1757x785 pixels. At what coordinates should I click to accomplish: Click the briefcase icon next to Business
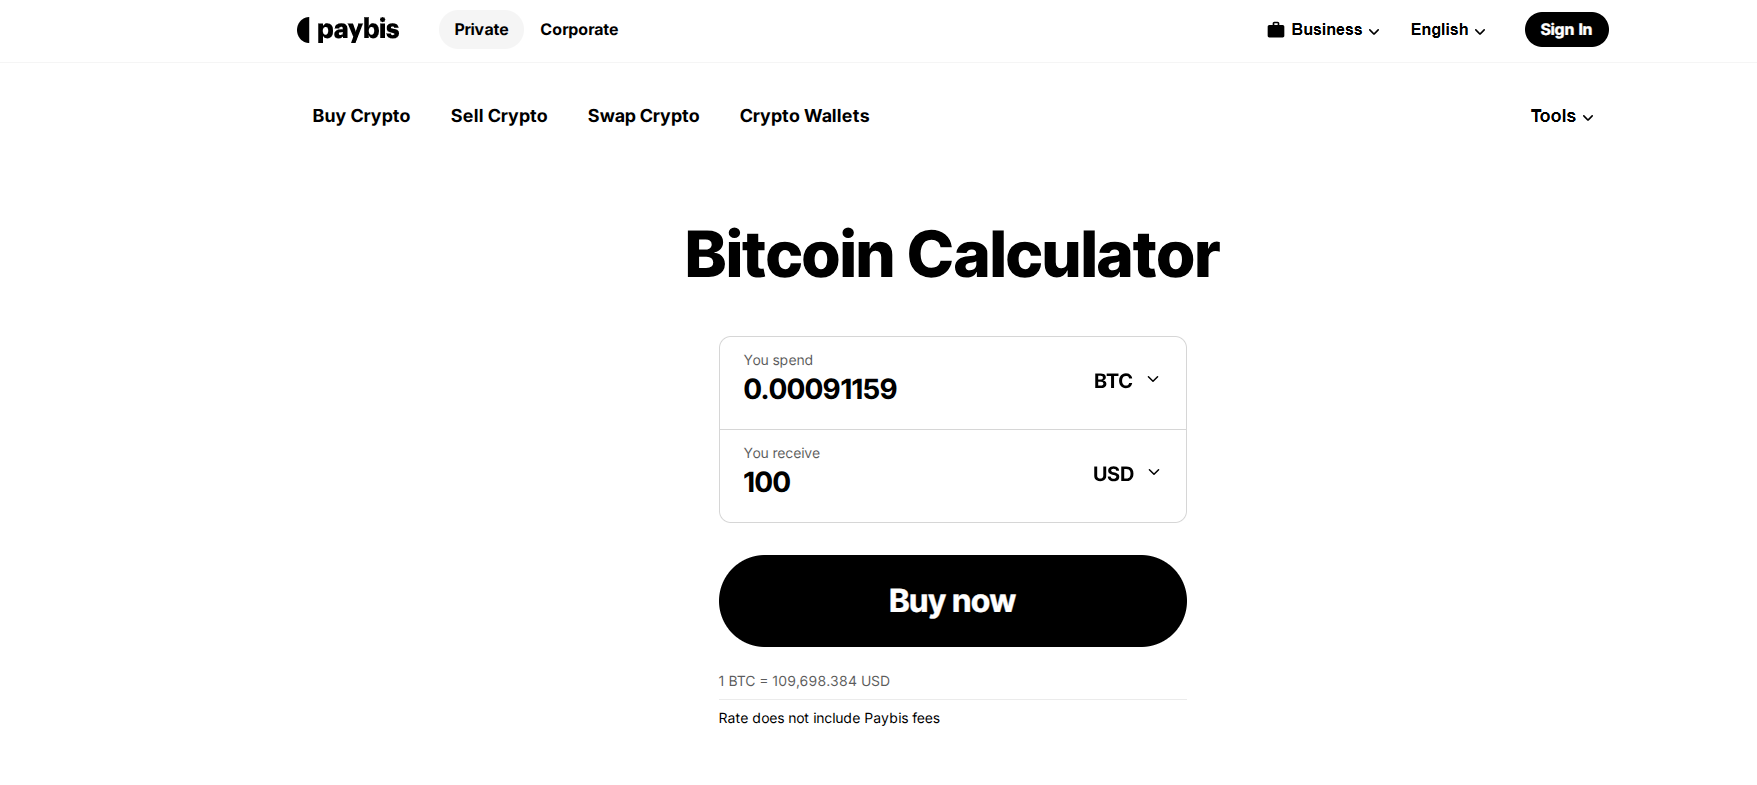click(1274, 29)
